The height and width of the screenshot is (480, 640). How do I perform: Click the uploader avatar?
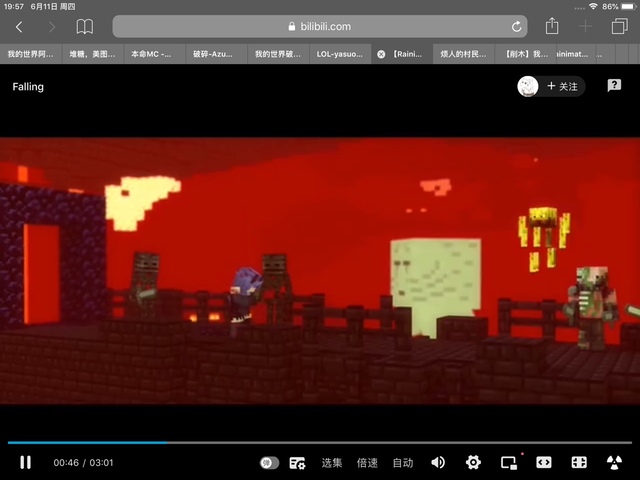point(528,86)
